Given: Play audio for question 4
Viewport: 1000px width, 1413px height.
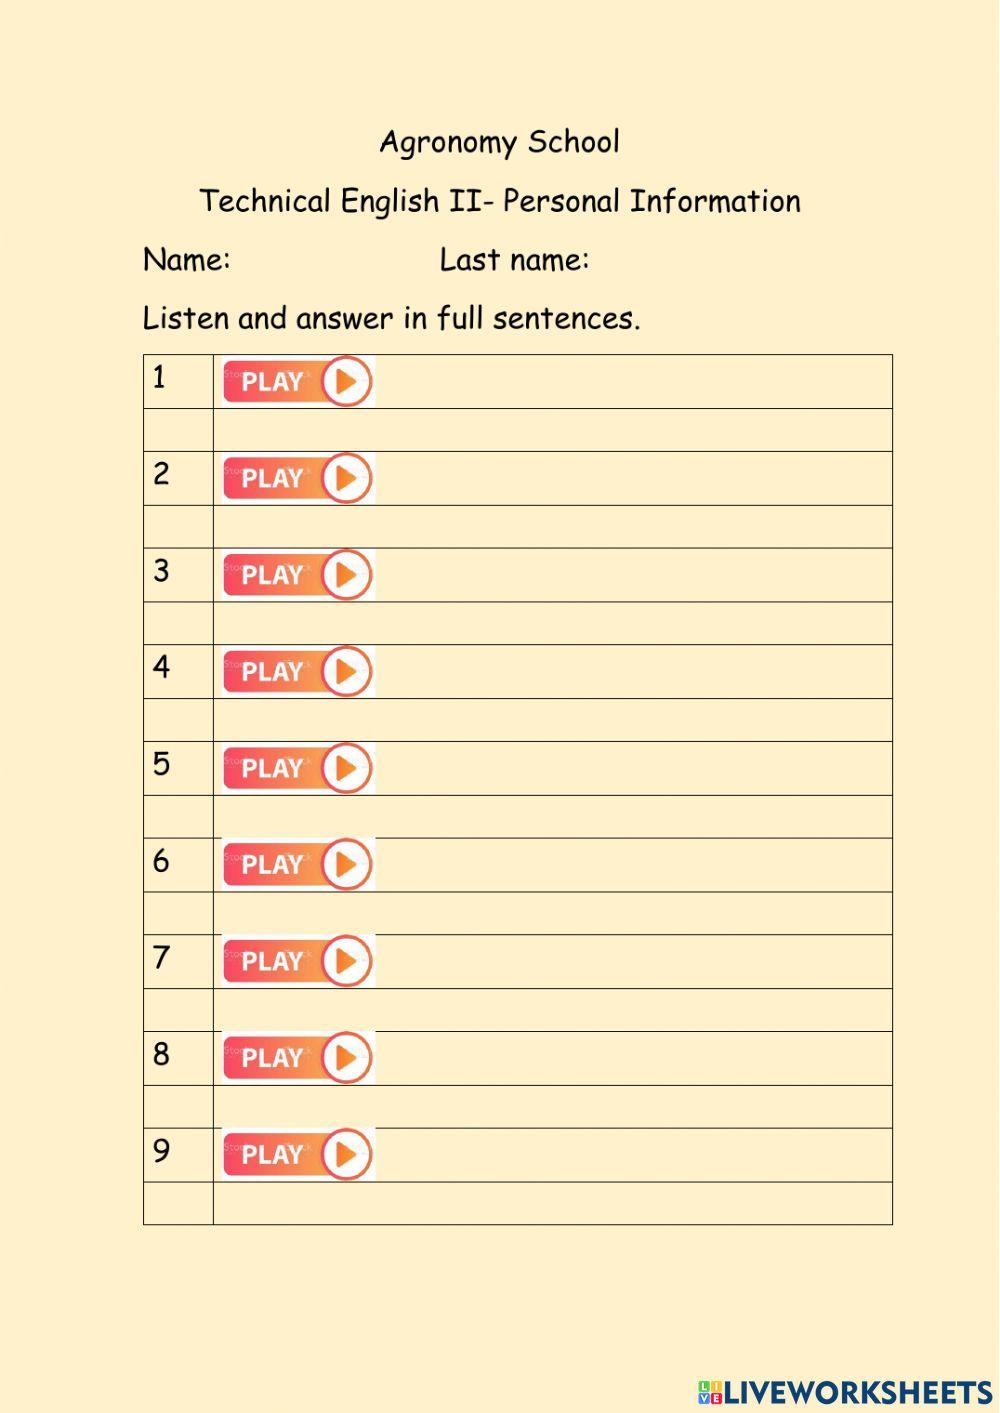Looking at the screenshot, I should tap(297, 671).
